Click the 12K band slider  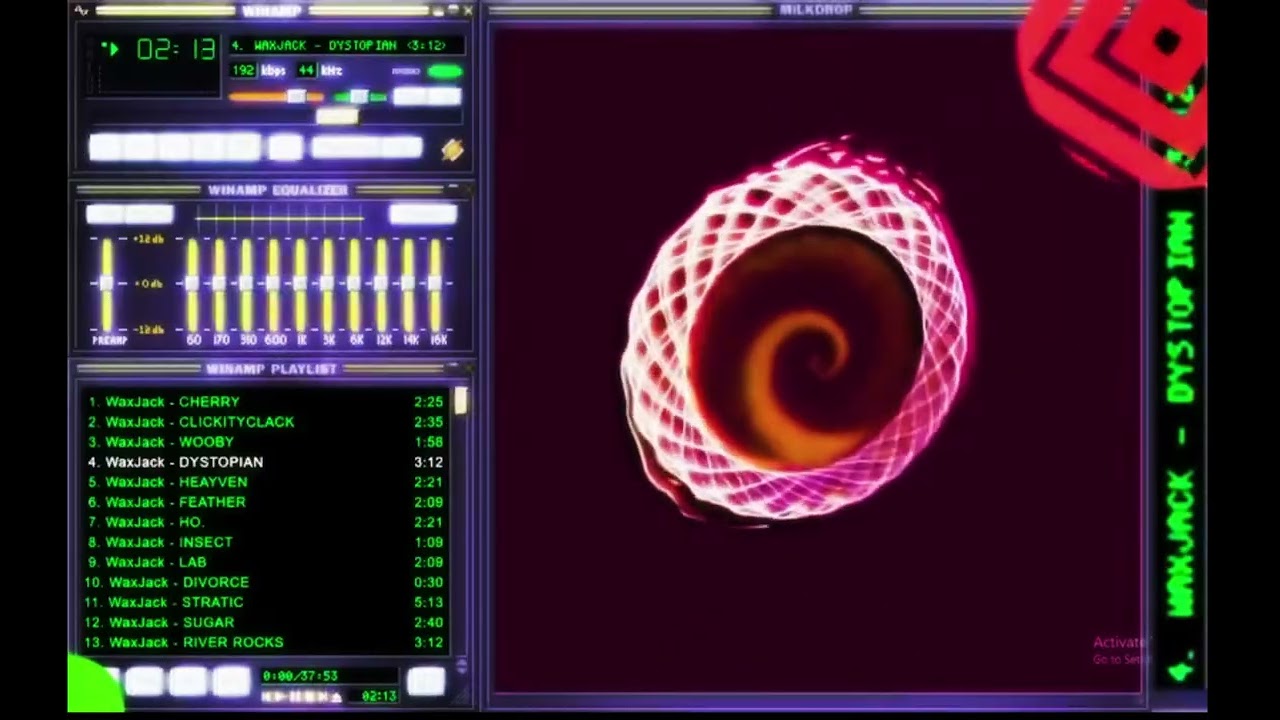382,284
